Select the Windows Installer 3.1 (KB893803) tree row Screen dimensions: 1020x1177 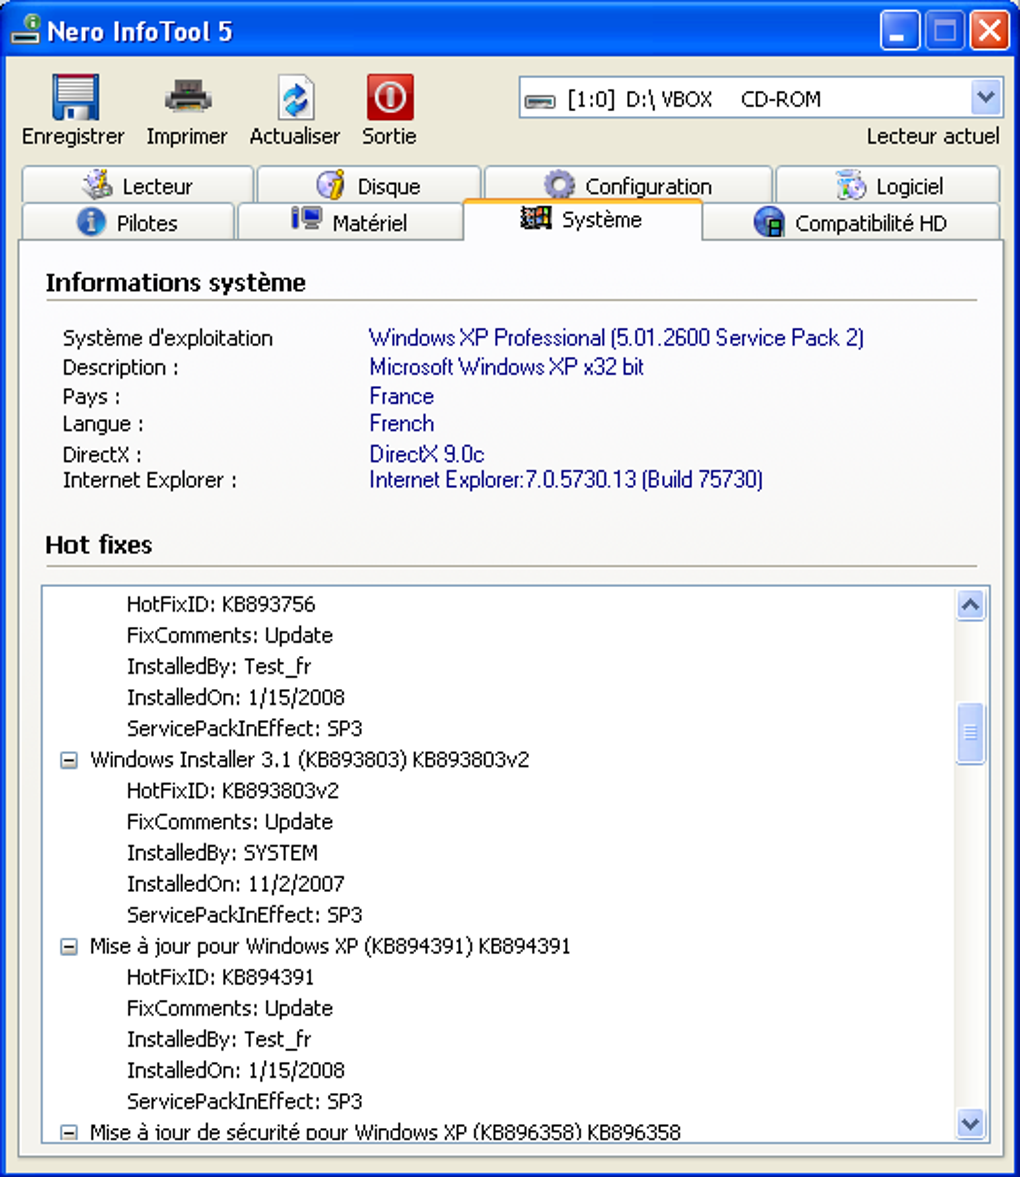click(309, 760)
